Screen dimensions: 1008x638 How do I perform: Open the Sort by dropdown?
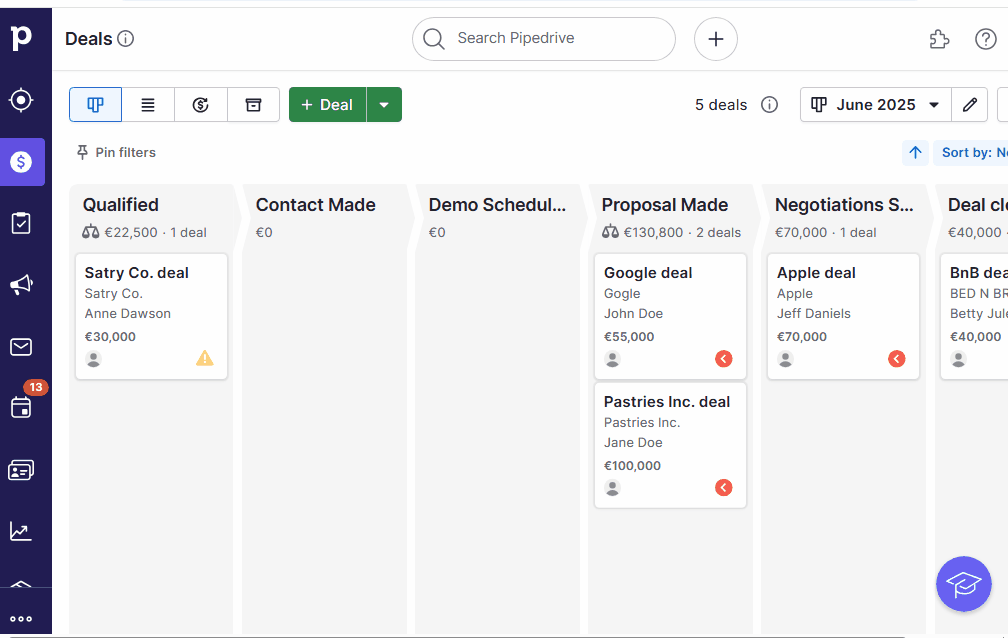[x=971, y=152]
